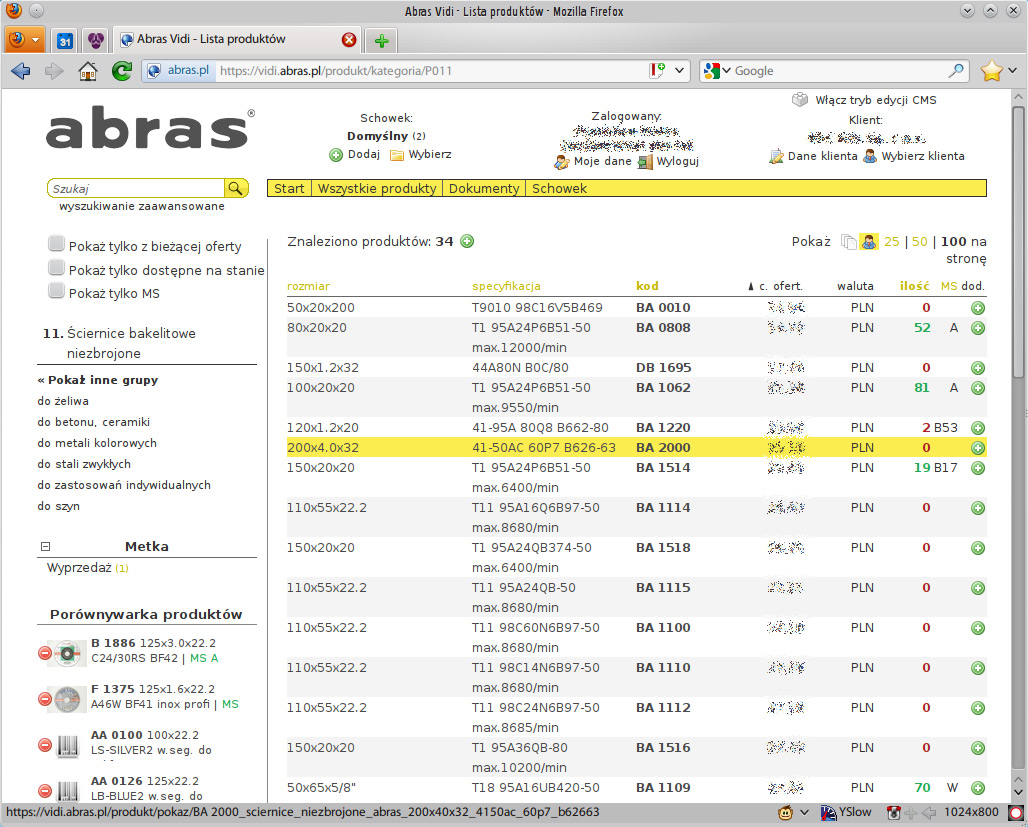1028x827 pixels.
Task: Go to the Dokumenty menu item
Action: point(484,188)
